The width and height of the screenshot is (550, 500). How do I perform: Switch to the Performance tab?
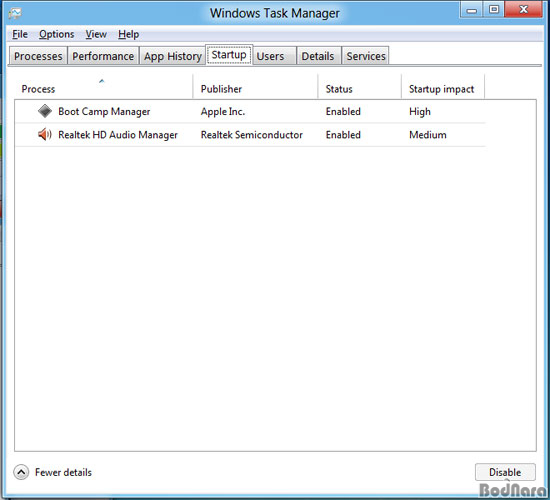(103, 56)
